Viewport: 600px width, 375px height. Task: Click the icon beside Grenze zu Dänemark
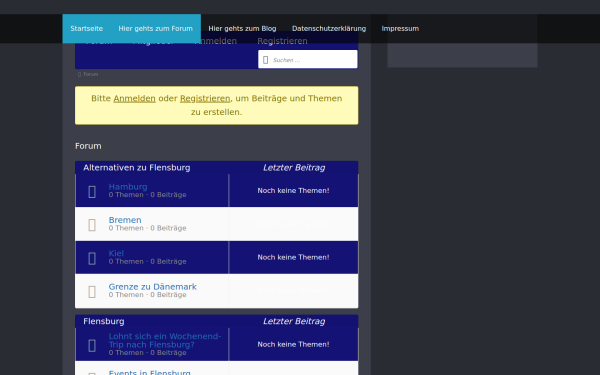92,292
